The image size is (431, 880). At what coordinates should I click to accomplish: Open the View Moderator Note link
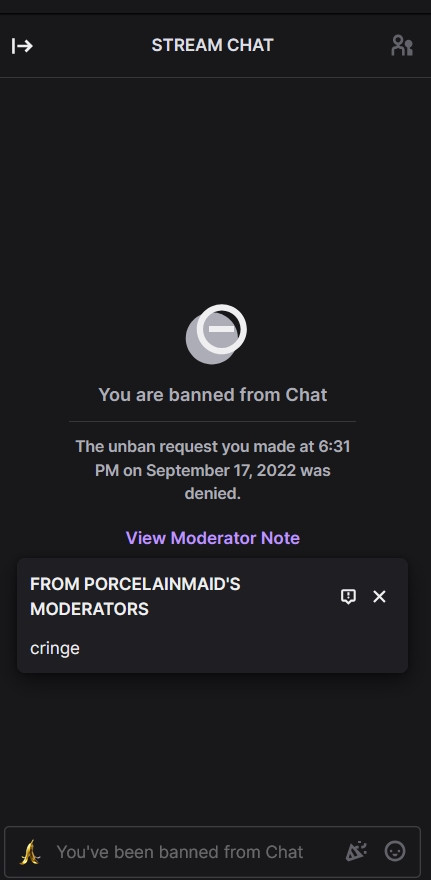[x=213, y=538]
